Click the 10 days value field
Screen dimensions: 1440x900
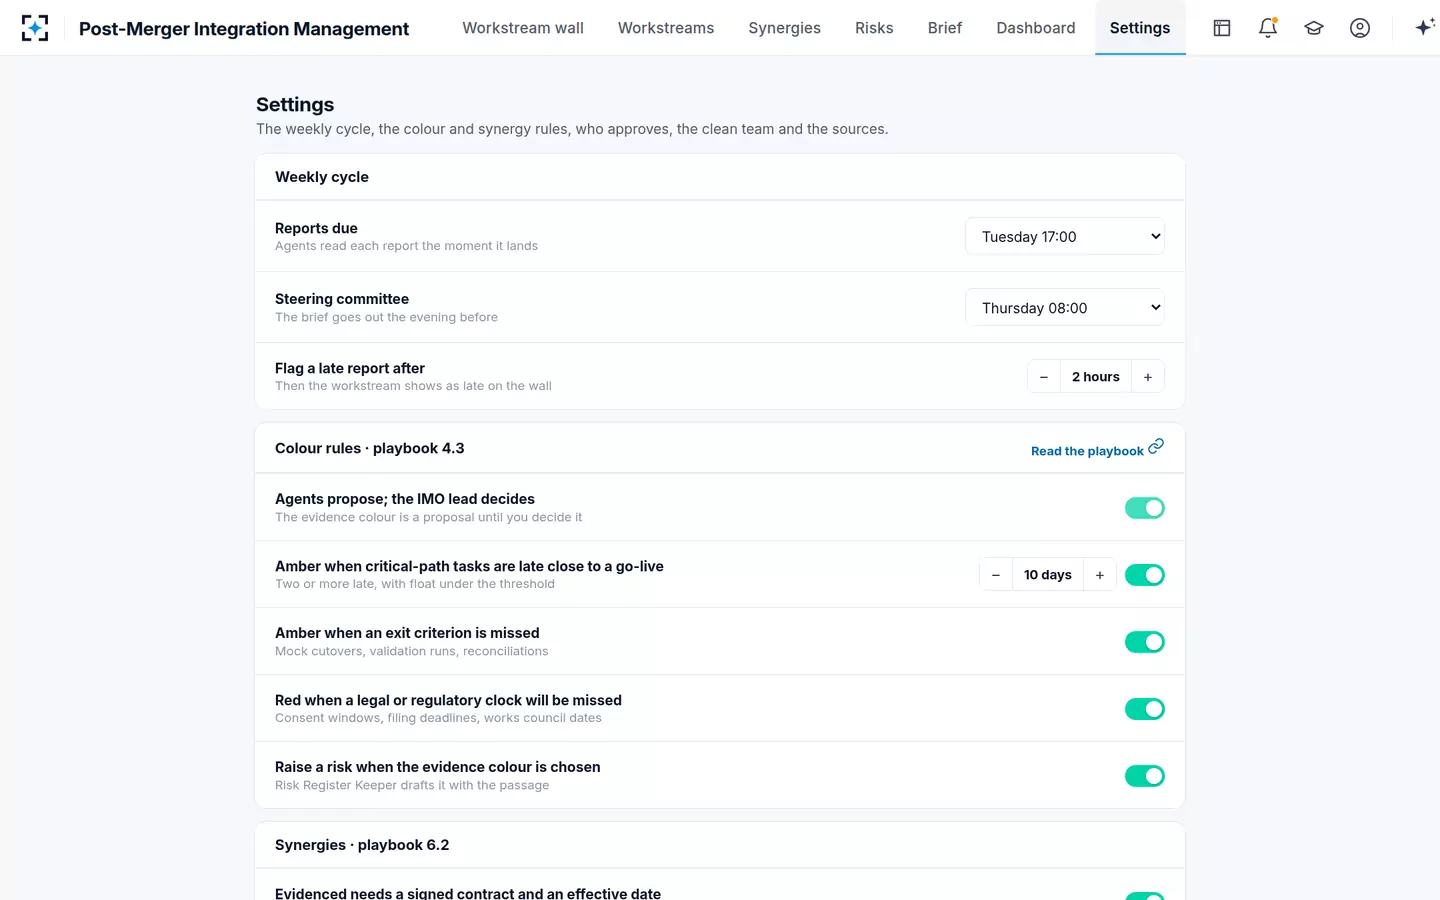pos(1048,575)
